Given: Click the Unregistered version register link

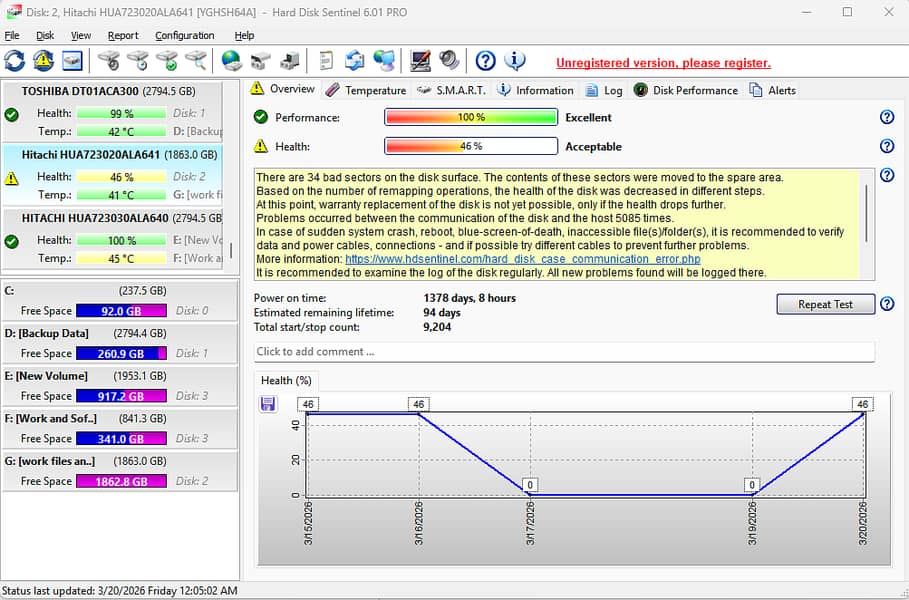Looking at the screenshot, I should tap(663, 62).
